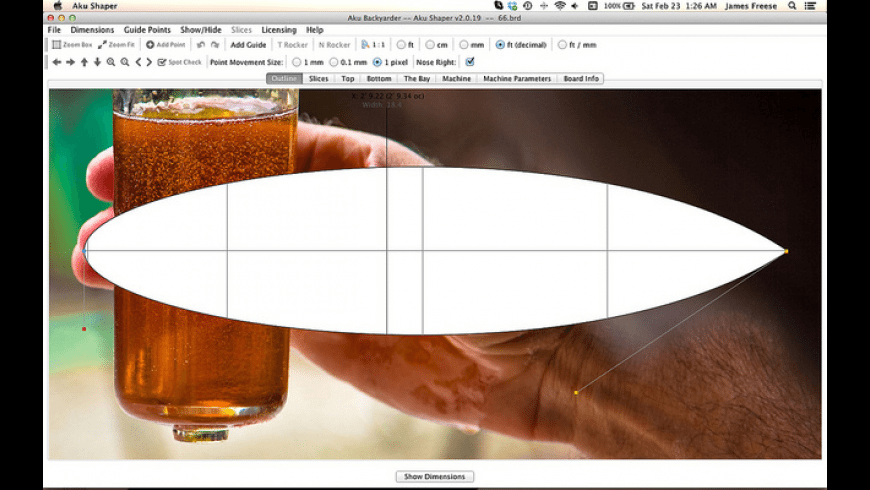Open the Dimensions menu
Screen dimensions: 870x490
pos(92,30)
